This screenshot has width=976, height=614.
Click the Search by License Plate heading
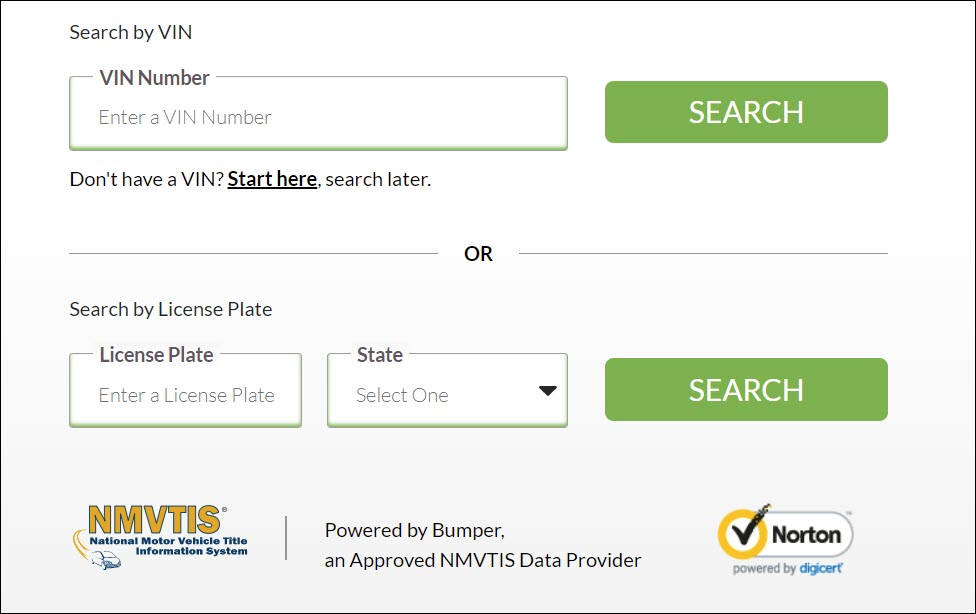click(171, 309)
